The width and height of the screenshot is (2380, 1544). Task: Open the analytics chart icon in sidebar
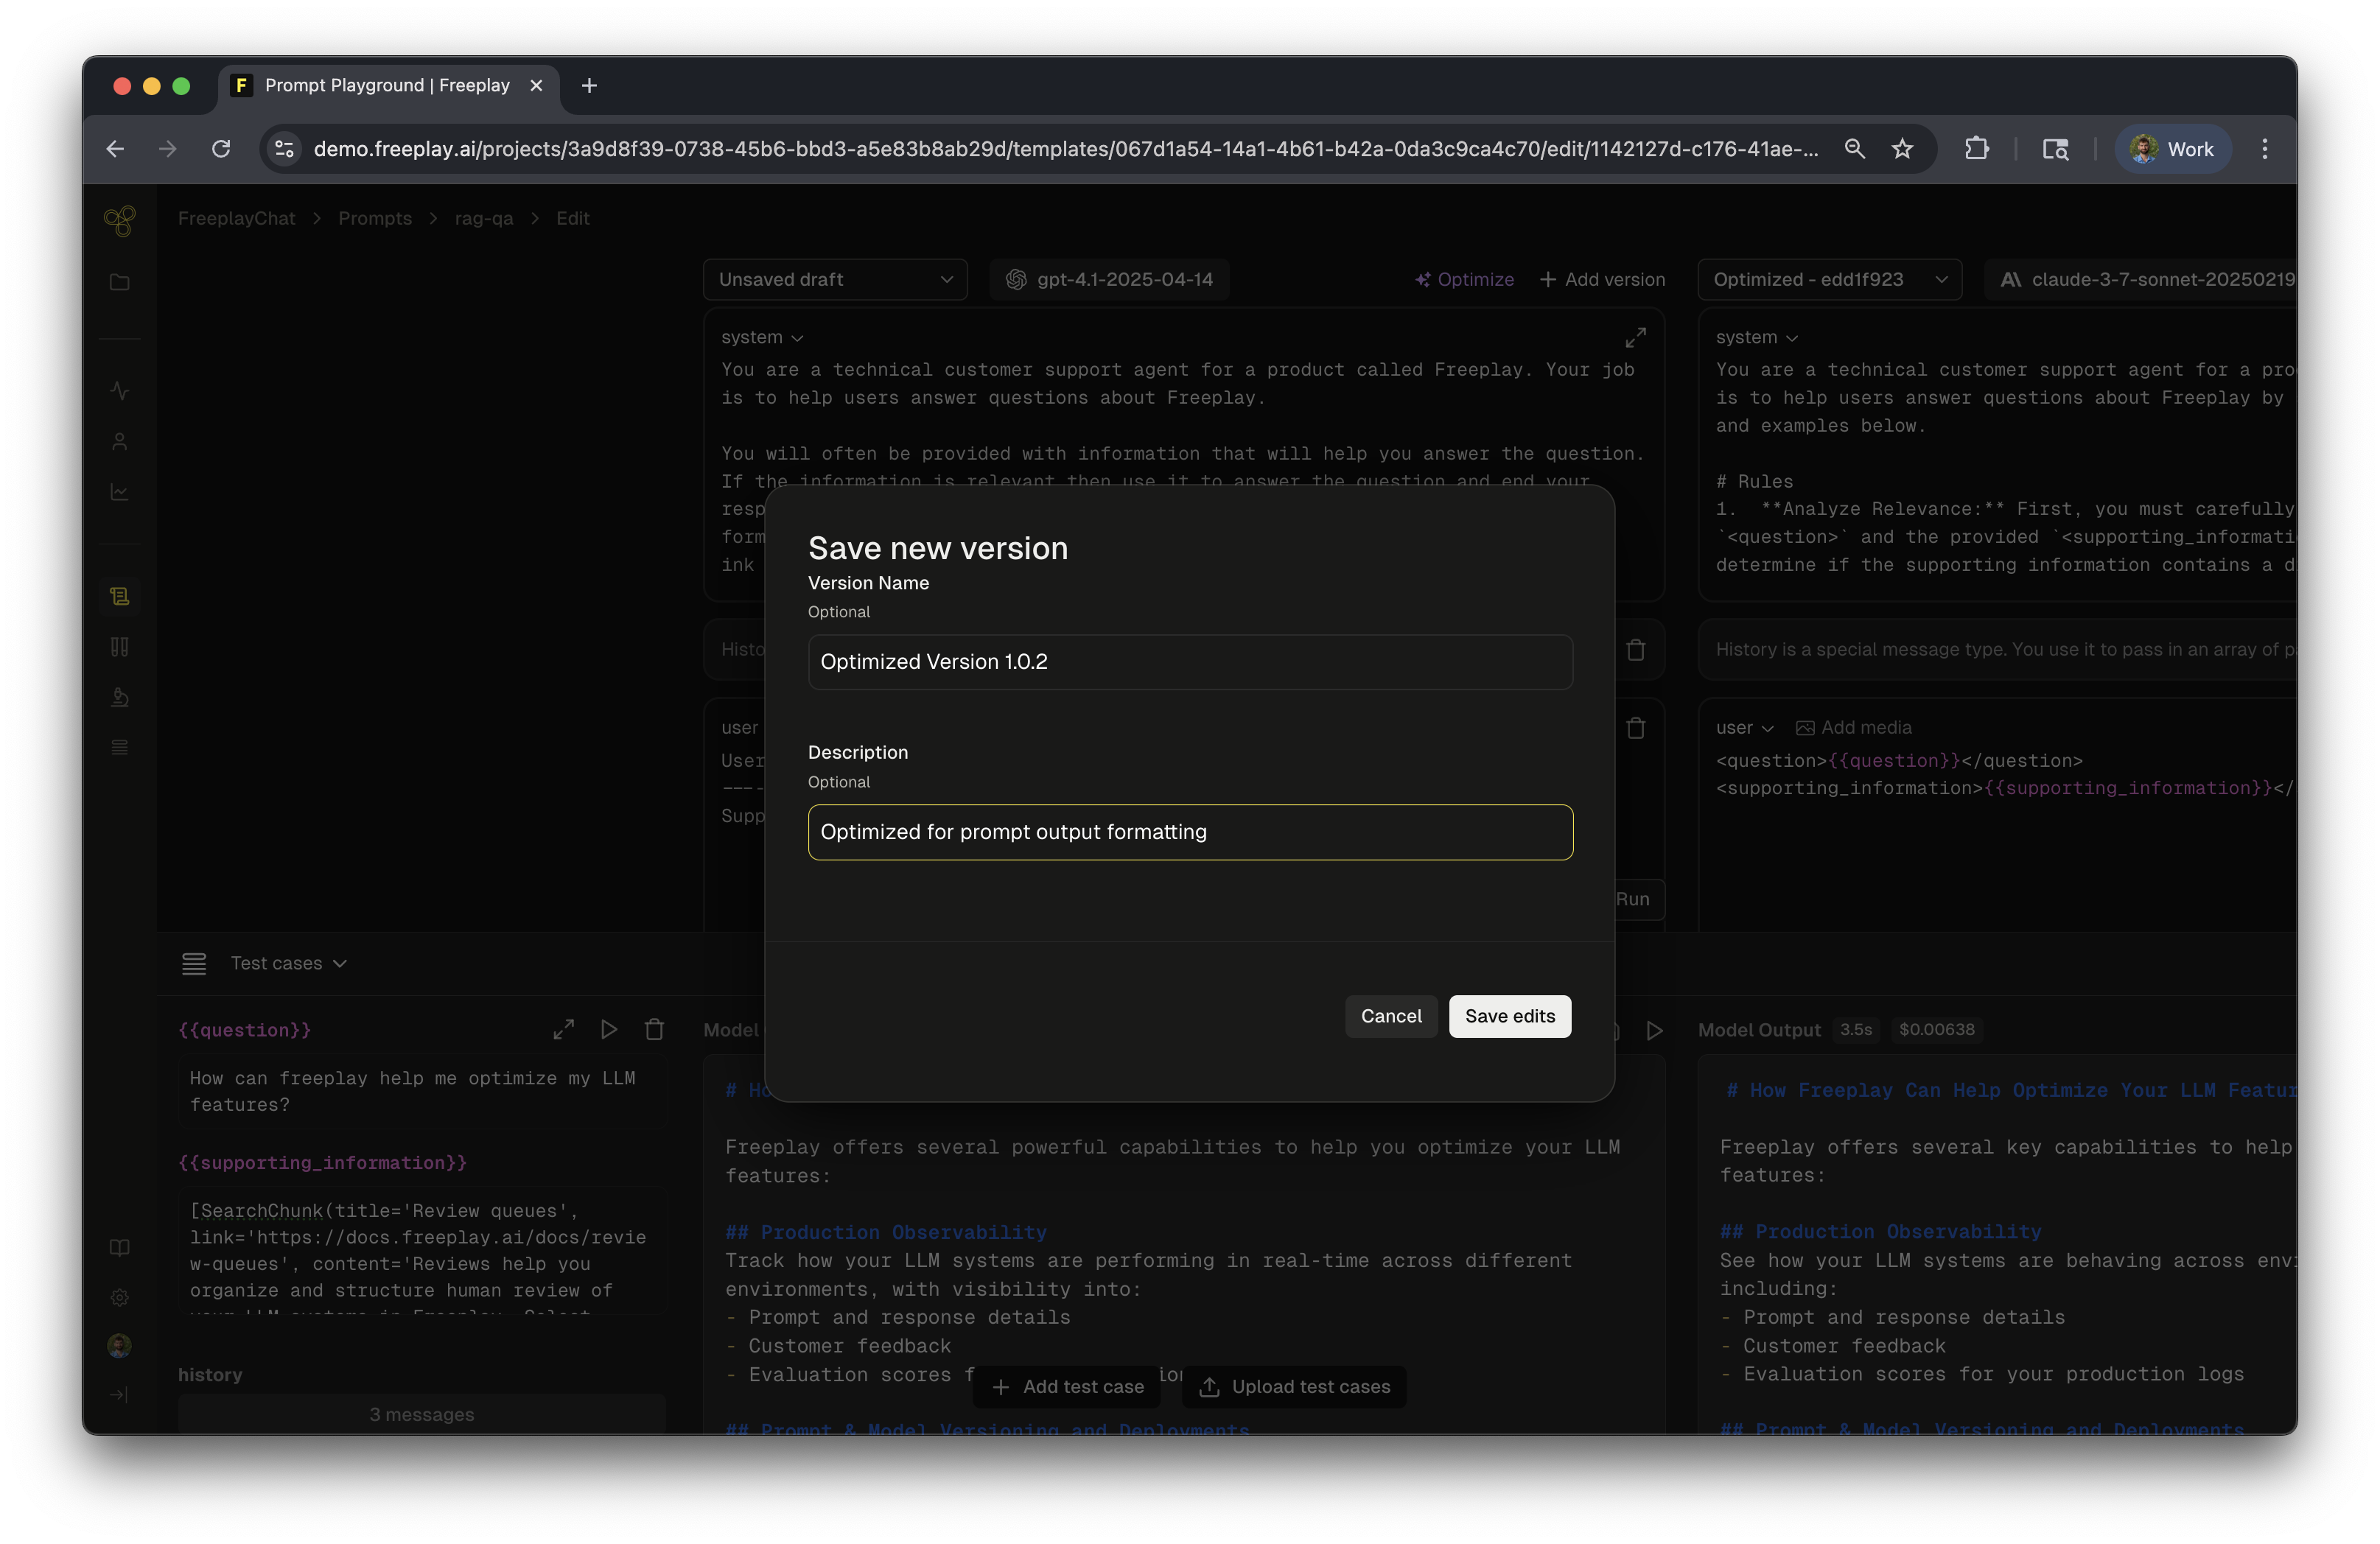coord(120,492)
